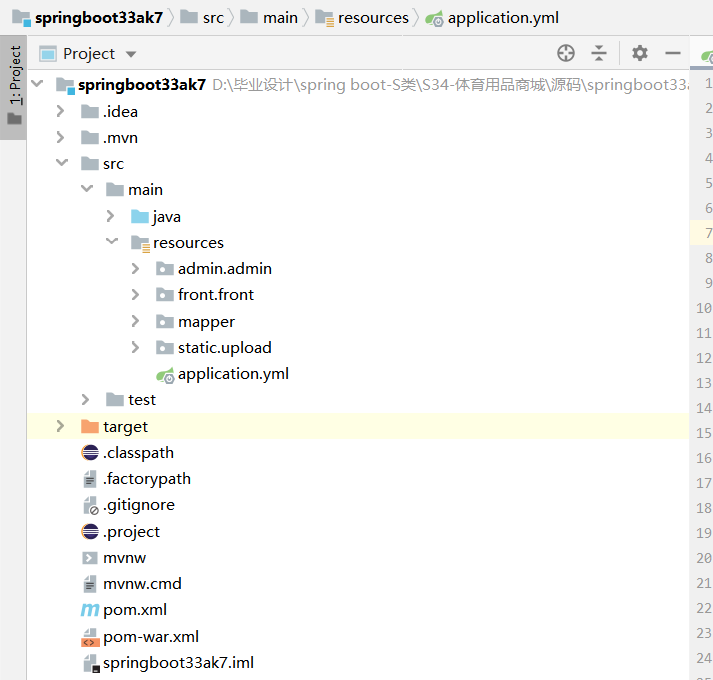The height and width of the screenshot is (680, 713).
Task: Click the .gitignore file icon
Action: click(x=90, y=505)
